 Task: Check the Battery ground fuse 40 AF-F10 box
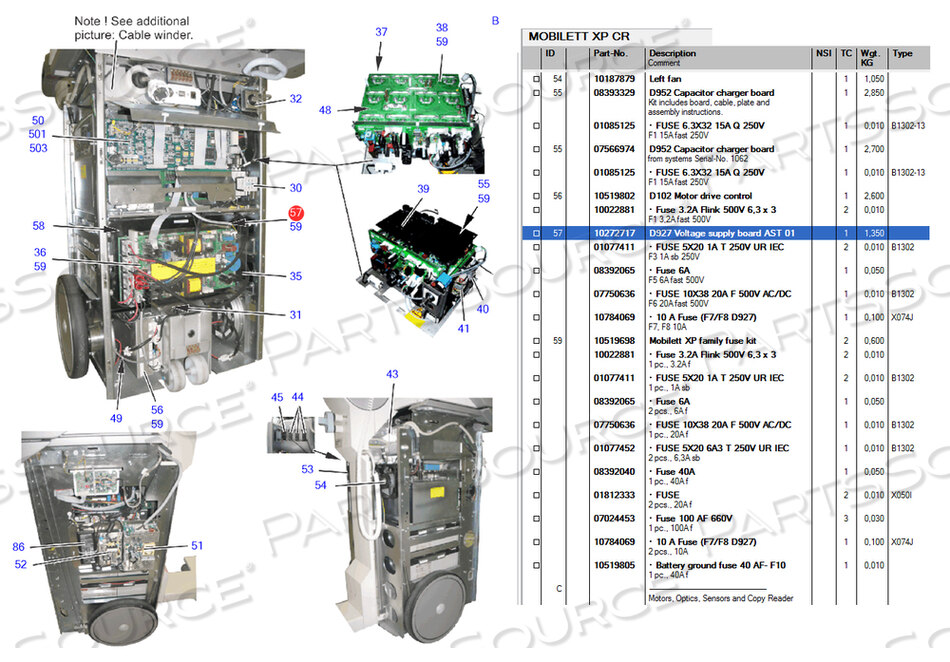536,566
